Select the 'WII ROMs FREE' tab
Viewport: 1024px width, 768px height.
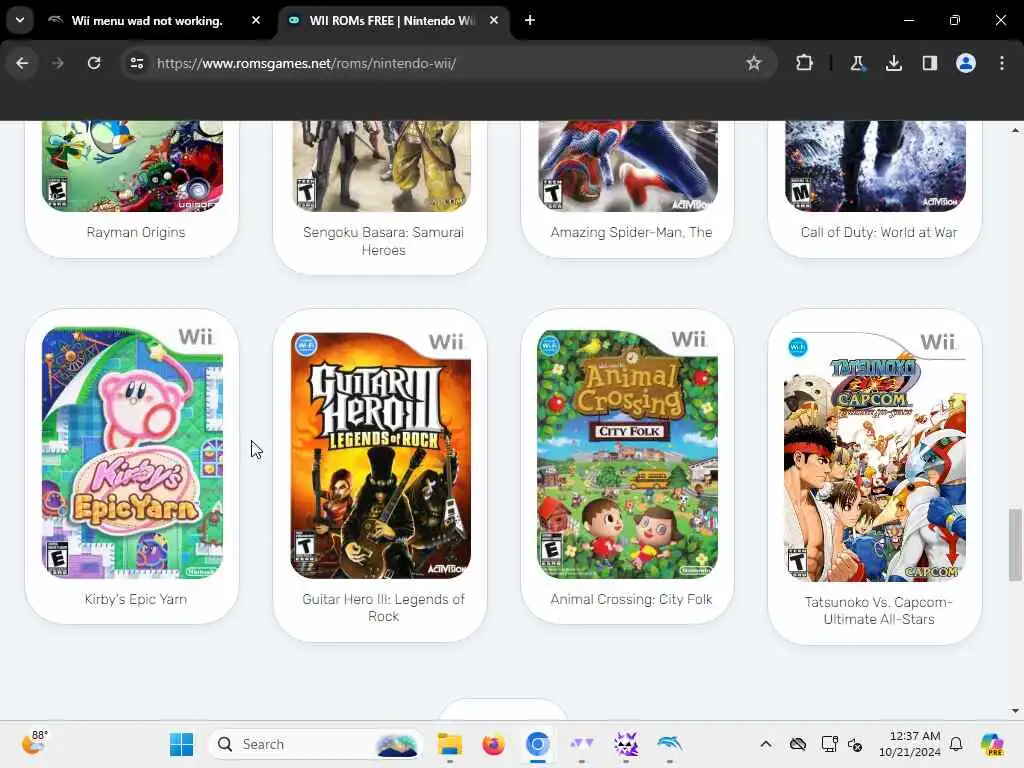click(392, 21)
